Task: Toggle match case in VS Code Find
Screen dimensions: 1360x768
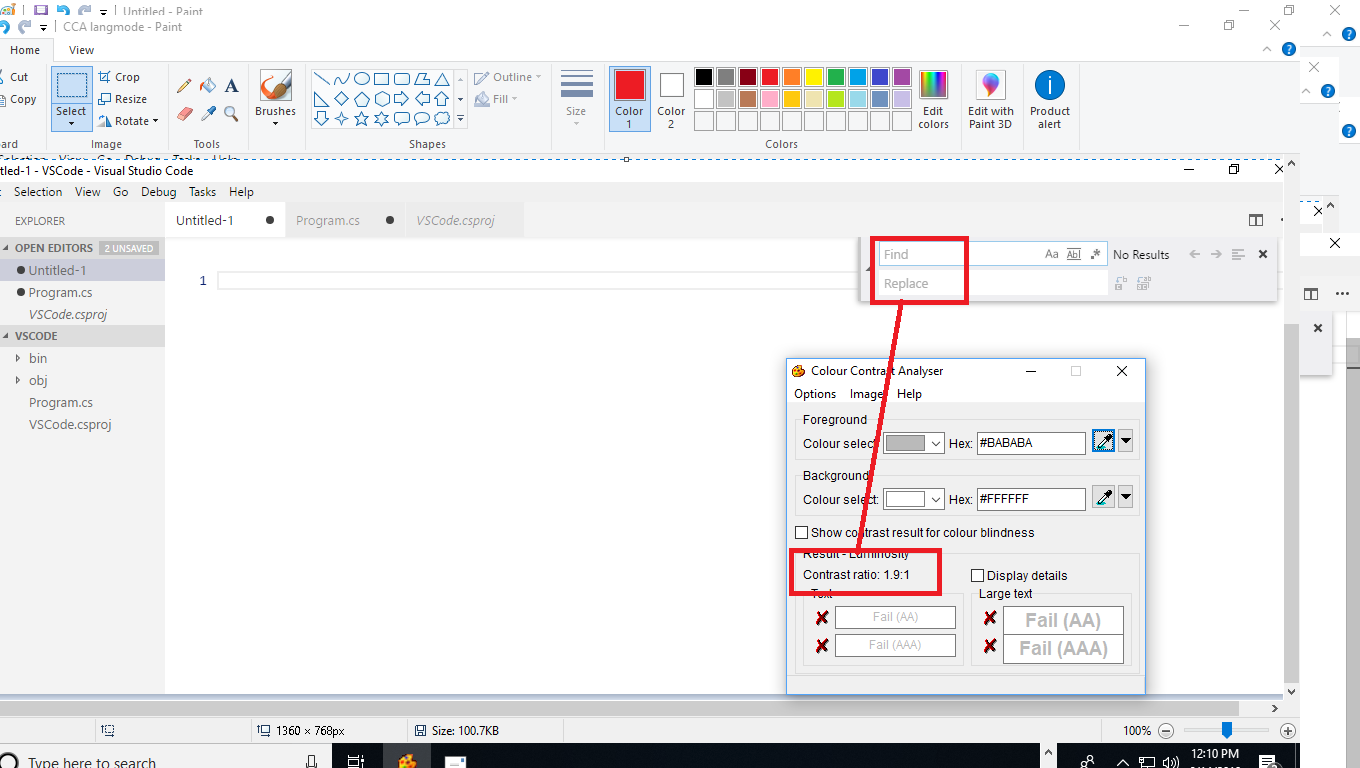Action: coord(1052,254)
